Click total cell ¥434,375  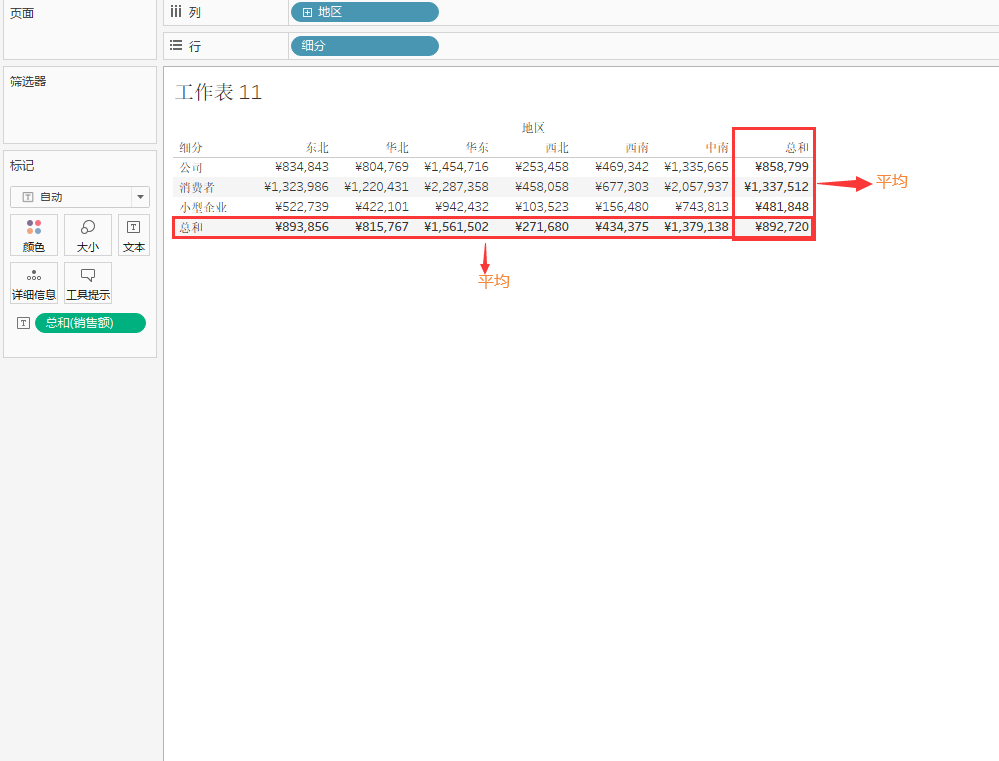coord(622,227)
